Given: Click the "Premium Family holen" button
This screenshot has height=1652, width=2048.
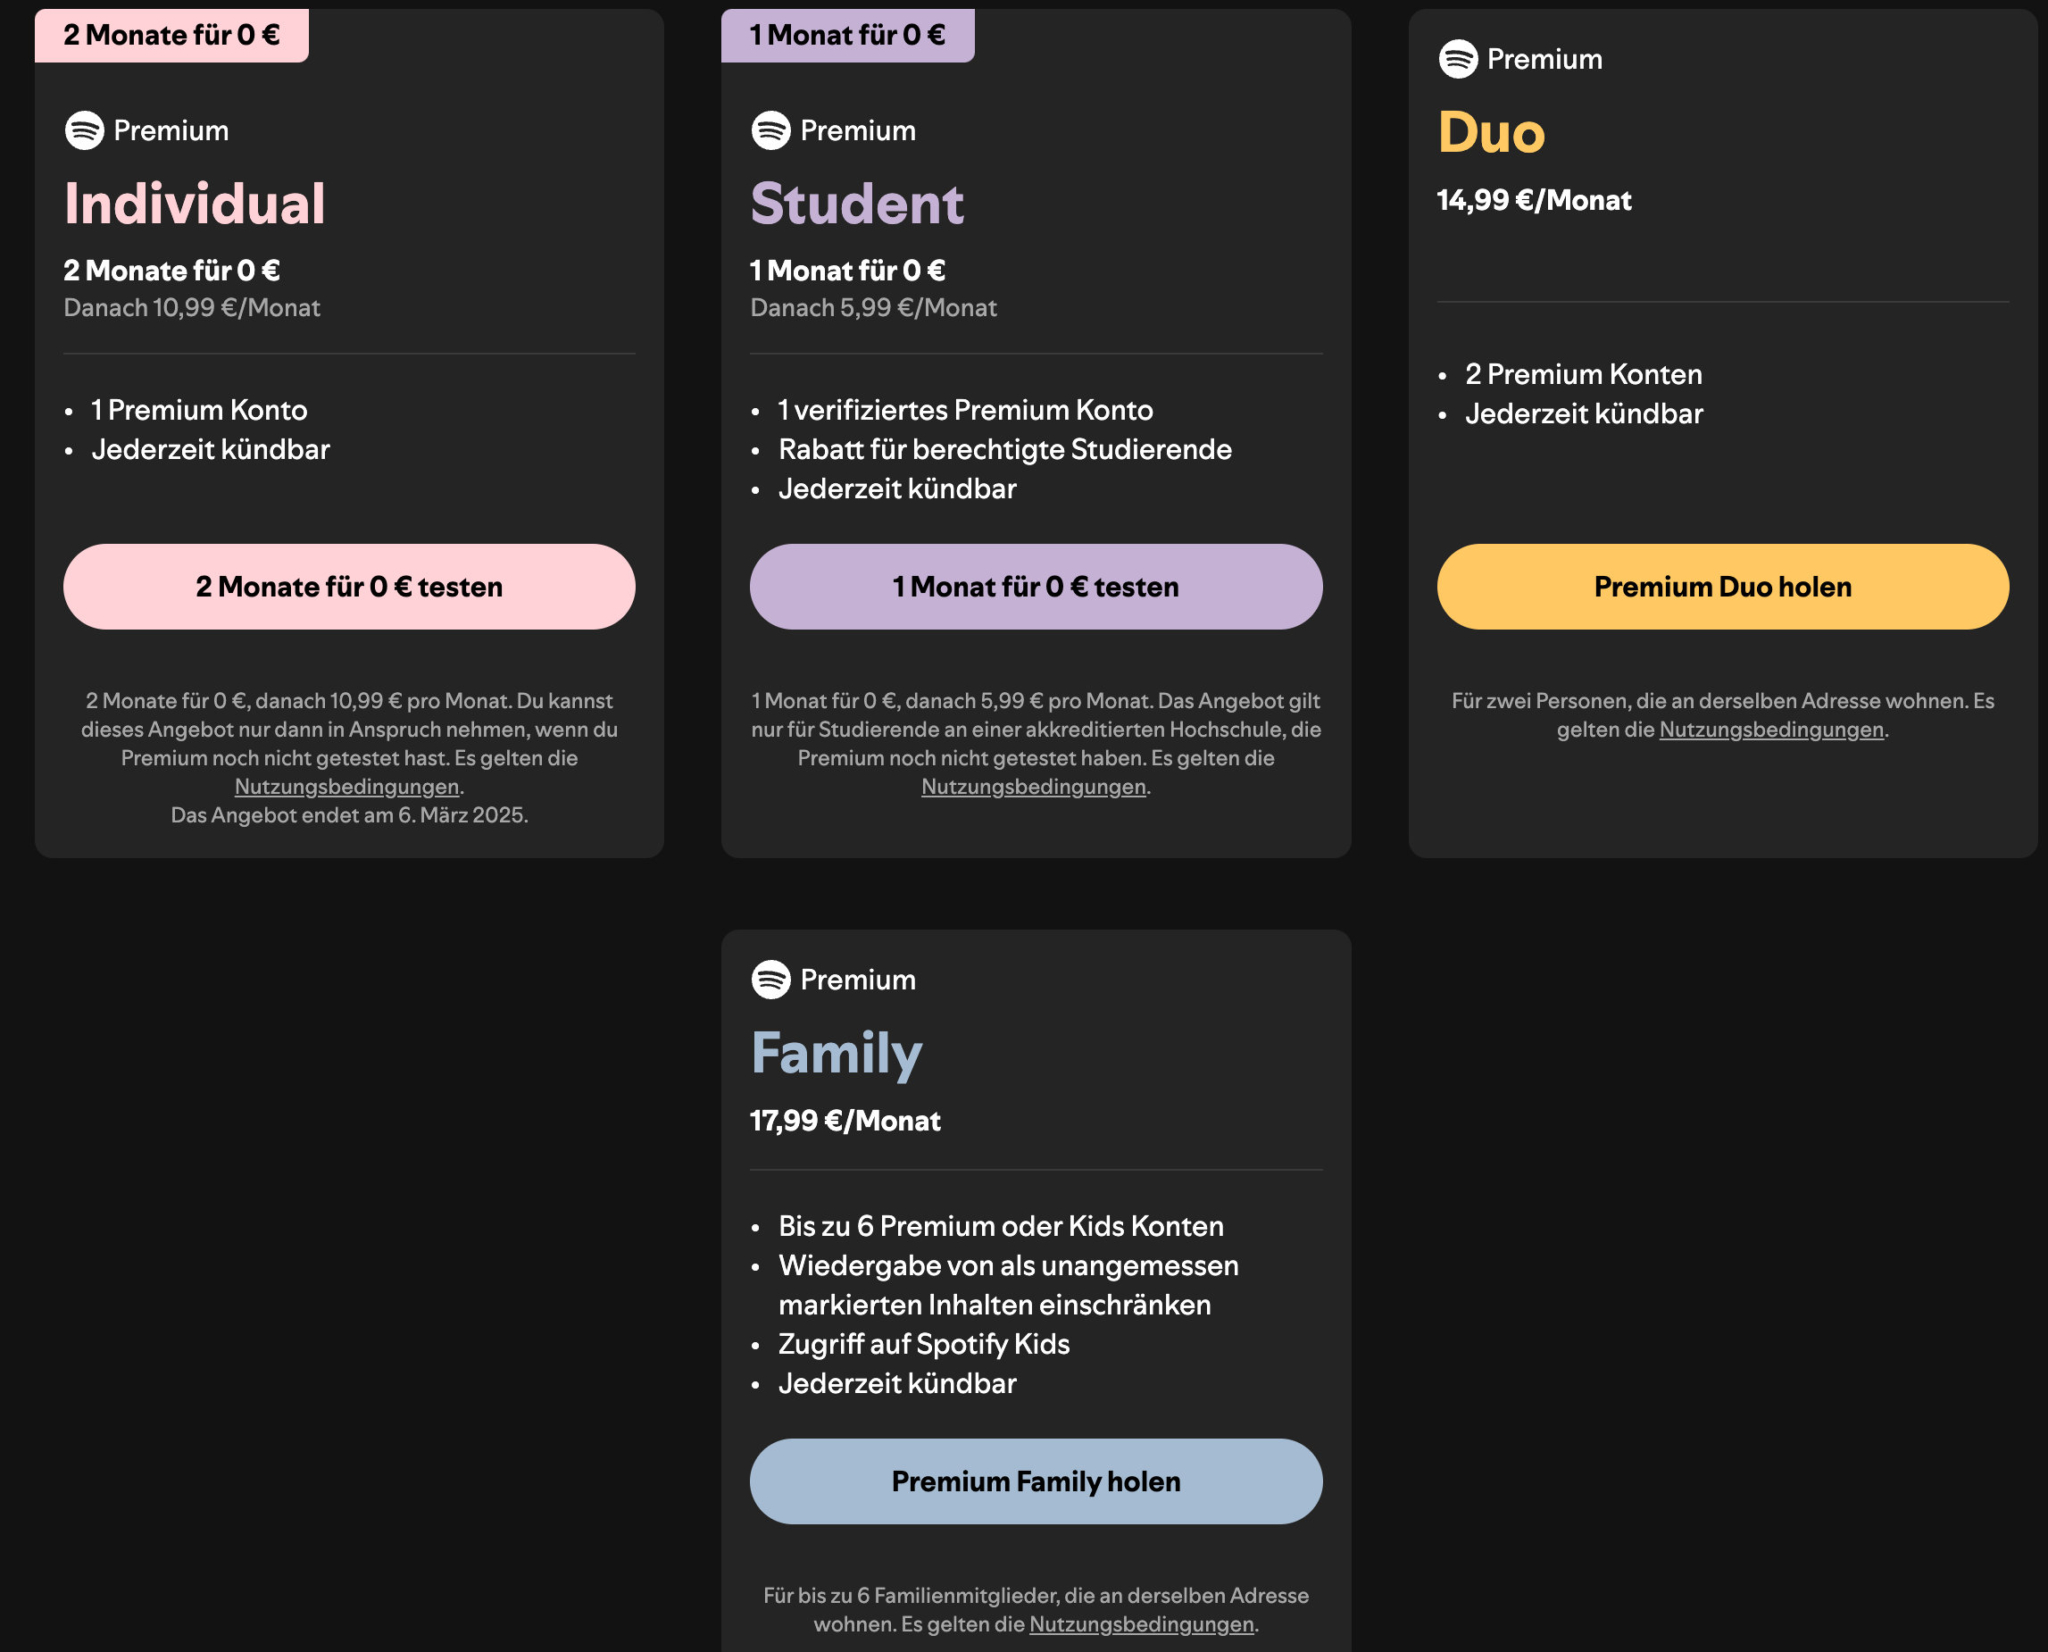Looking at the screenshot, I should (x=1035, y=1481).
